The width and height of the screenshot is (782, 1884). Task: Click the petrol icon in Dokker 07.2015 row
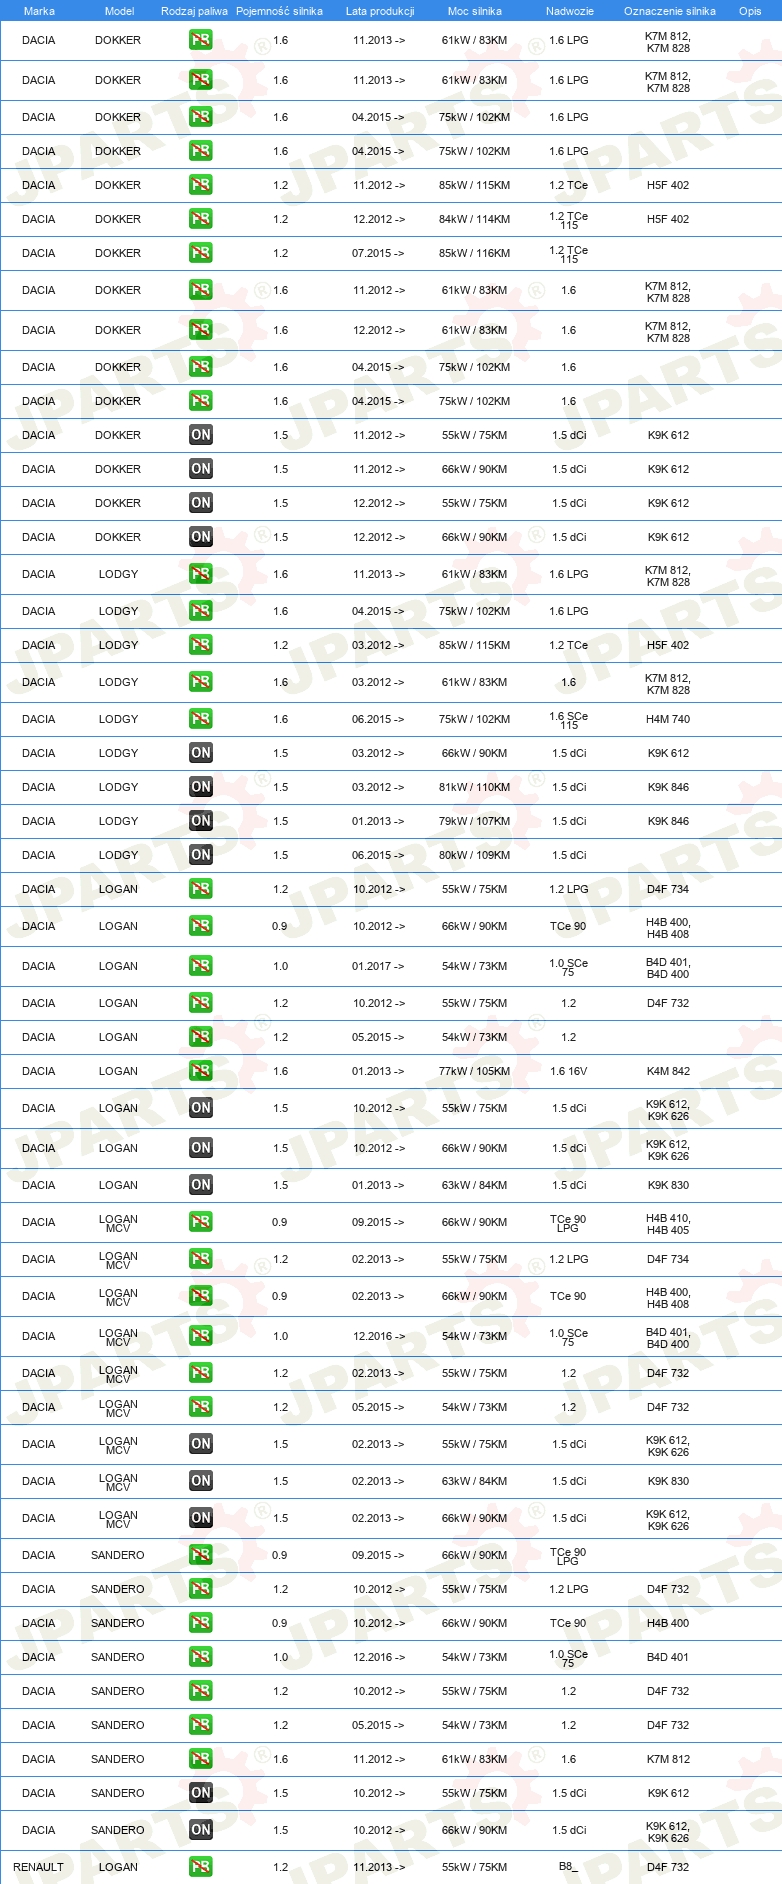point(201,253)
